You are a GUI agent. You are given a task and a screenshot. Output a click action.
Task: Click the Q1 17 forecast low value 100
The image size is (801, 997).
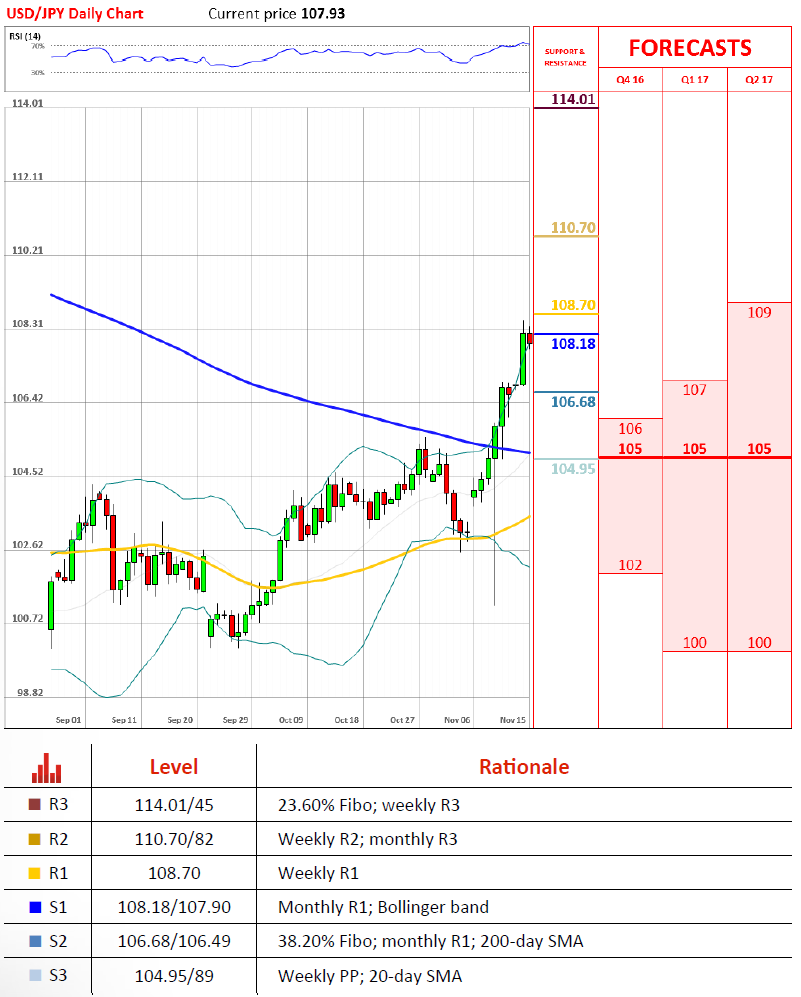point(695,643)
